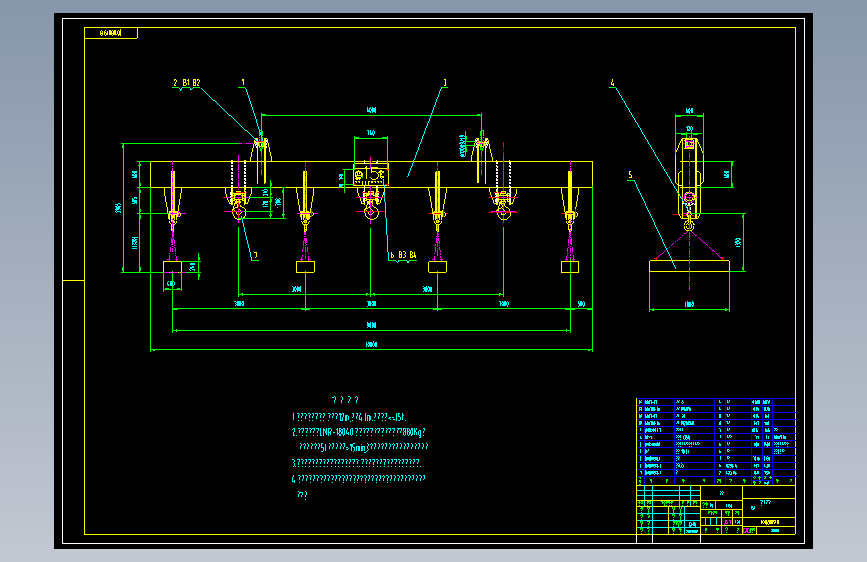Click note 1 ending with "<=15t"
Screen dimensions: 867x562
tap(349, 417)
